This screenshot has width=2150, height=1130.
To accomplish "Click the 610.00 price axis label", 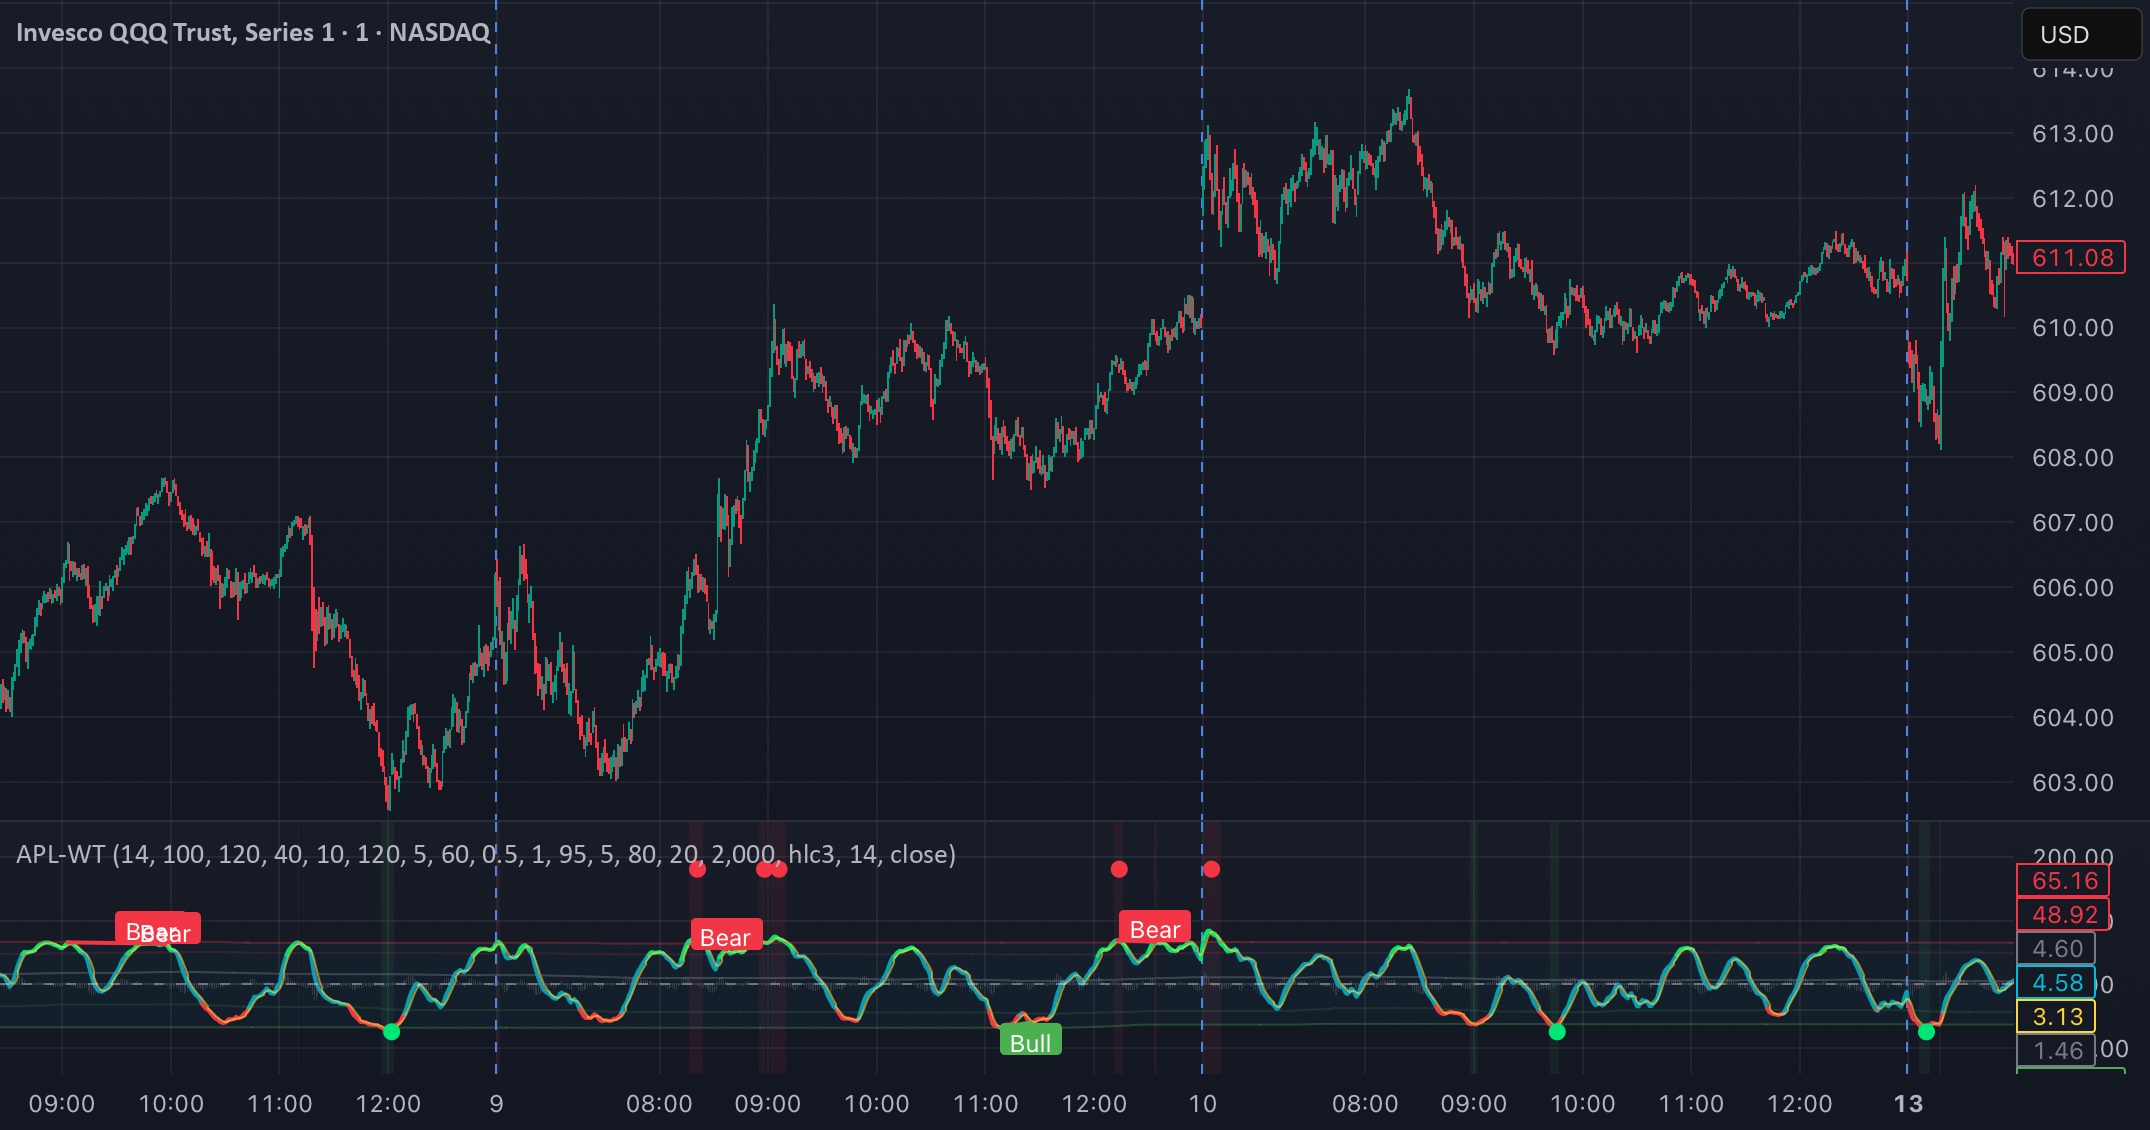I will [2073, 328].
